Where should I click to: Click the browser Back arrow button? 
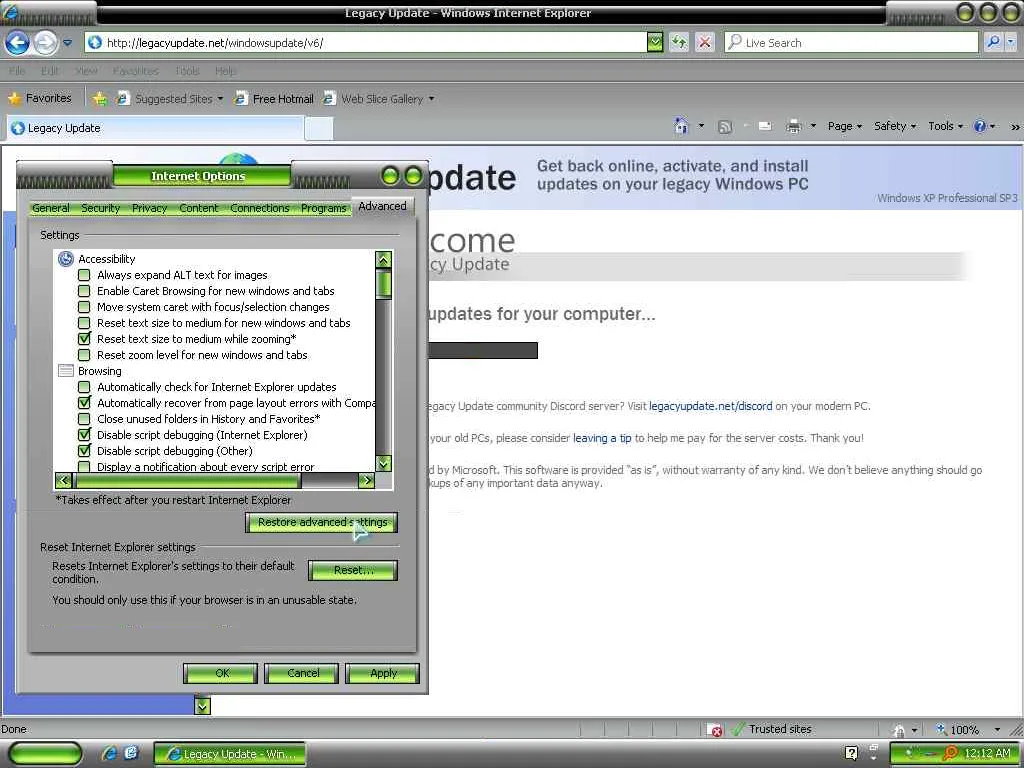pos(18,43)
